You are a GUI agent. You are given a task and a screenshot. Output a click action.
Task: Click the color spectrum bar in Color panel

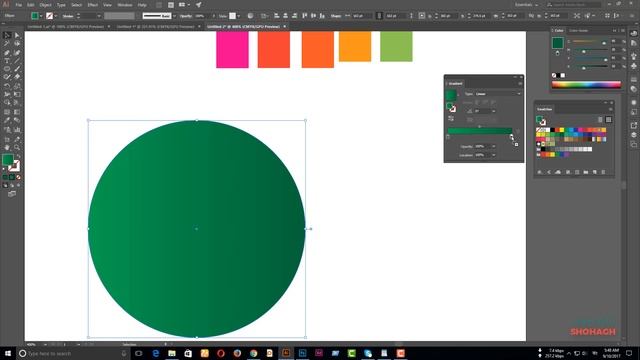pyautogui.click(x=586, y=84)
